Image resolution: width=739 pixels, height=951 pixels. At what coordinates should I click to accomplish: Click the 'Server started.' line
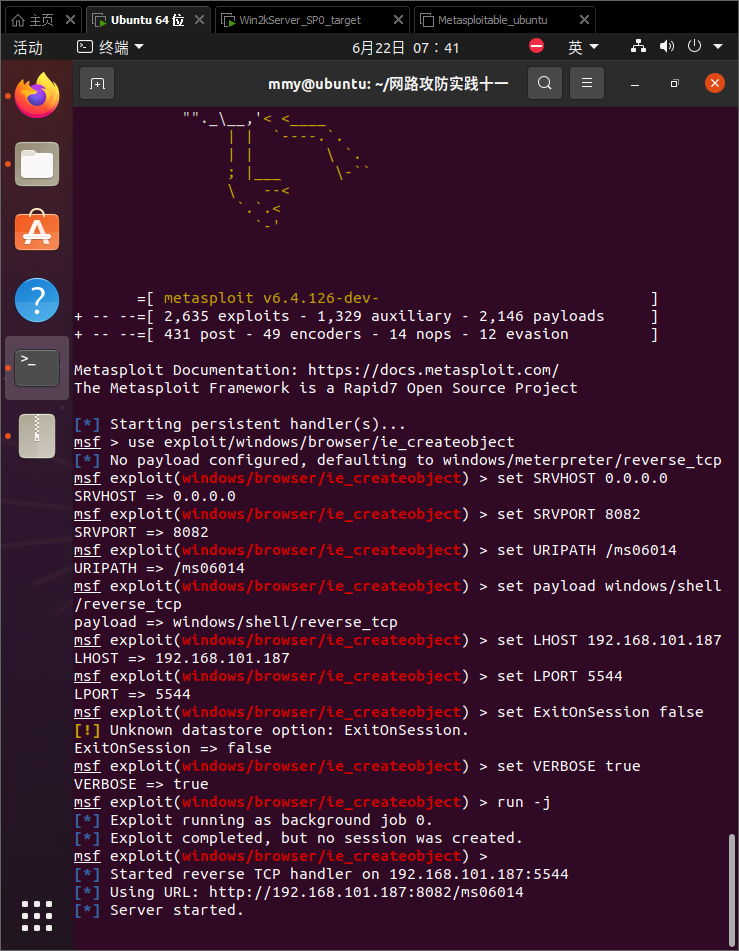pyautogui.click(x=177, y=910)
